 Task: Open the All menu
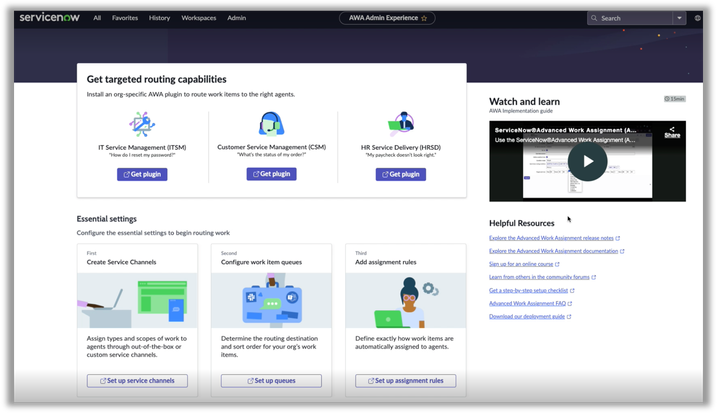click(97, 18)
